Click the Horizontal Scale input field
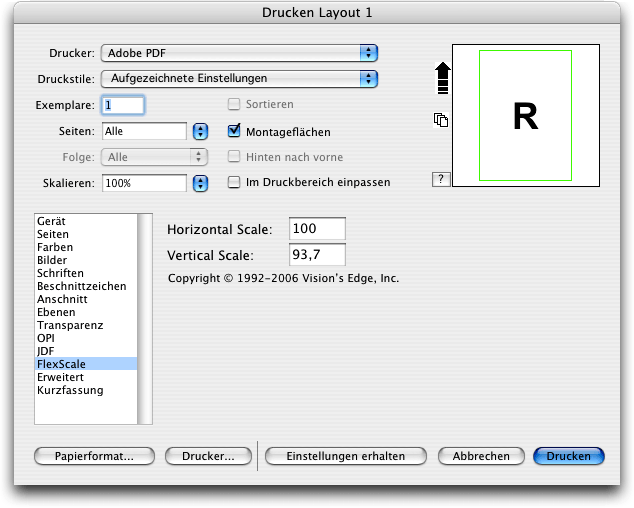This screenshot has height=508, width=634. (x=317, y=229)
